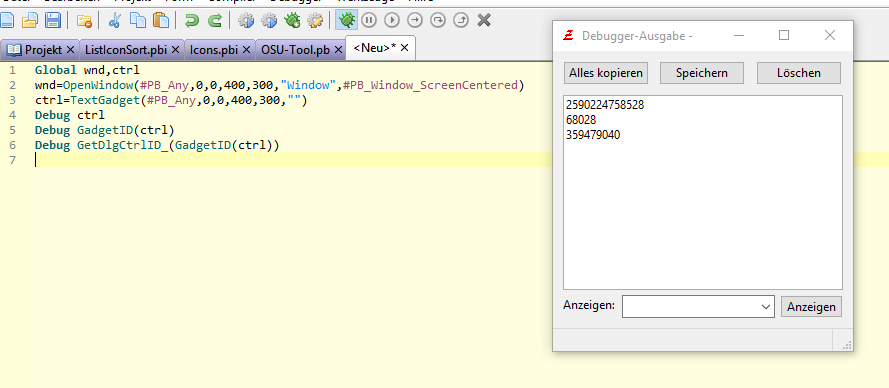Click line number 7 in the gutter
Image resolution: width=889 pixels, height=388 pixels.
(12, 160)
